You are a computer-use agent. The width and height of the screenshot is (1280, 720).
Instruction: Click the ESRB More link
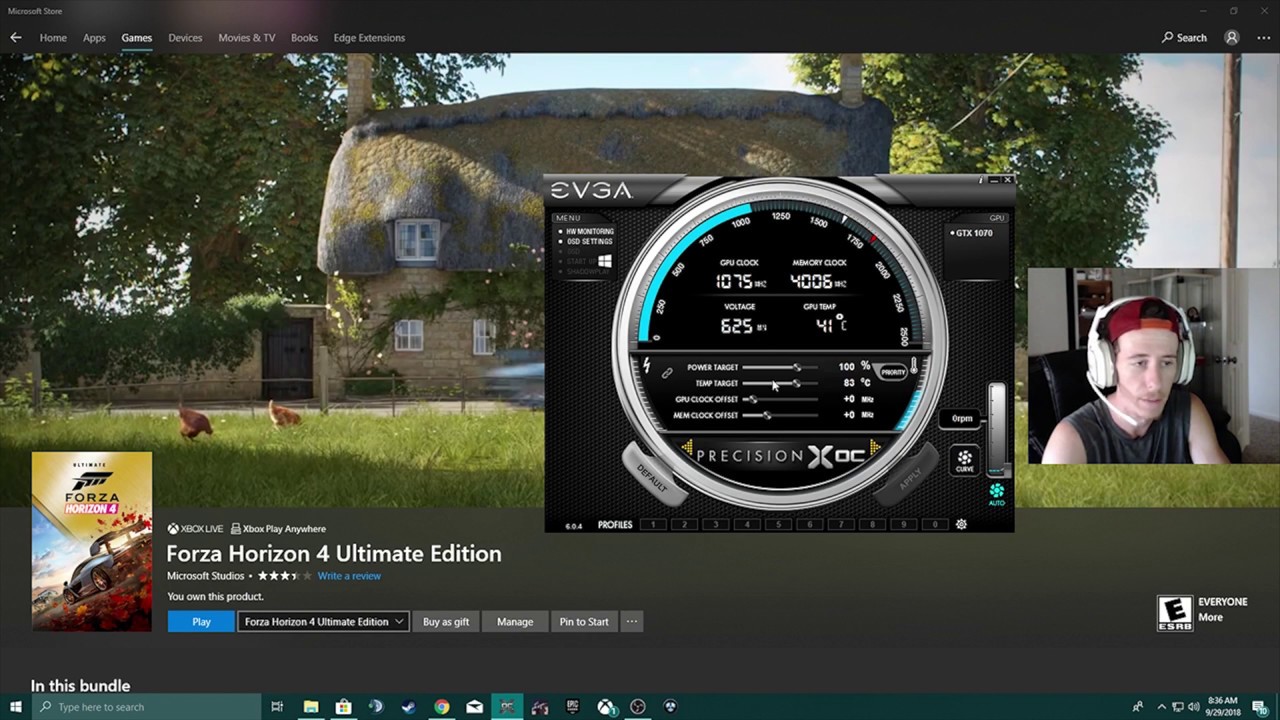(x=1210, y=617)
